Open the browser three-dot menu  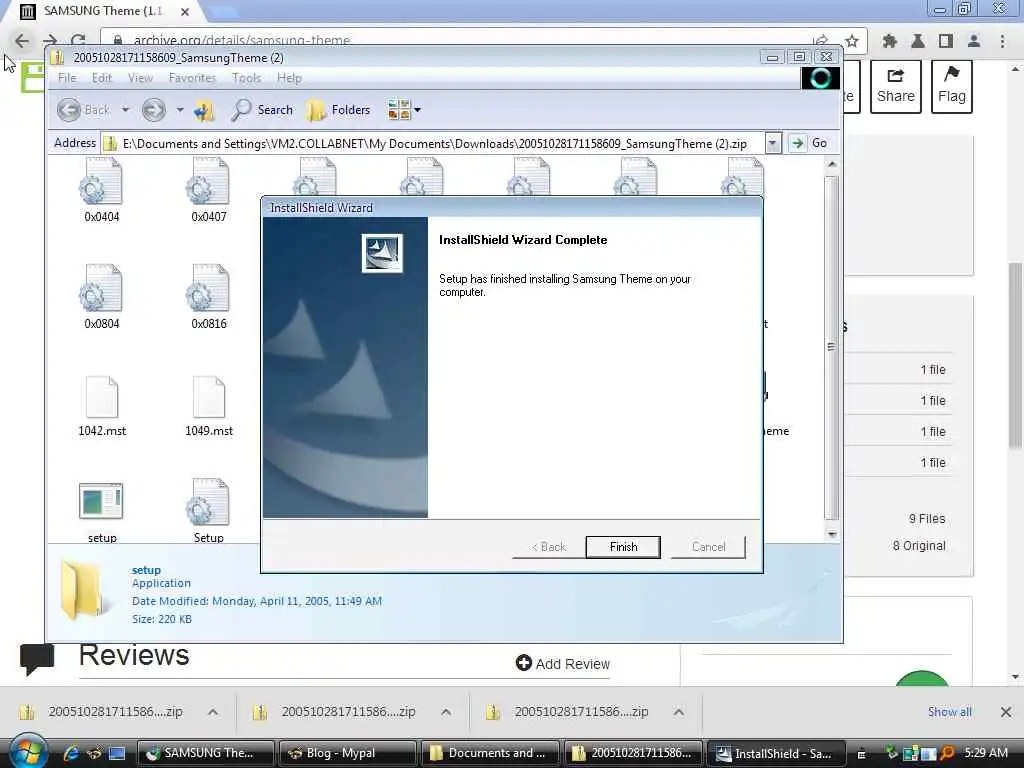point(1002,40)
